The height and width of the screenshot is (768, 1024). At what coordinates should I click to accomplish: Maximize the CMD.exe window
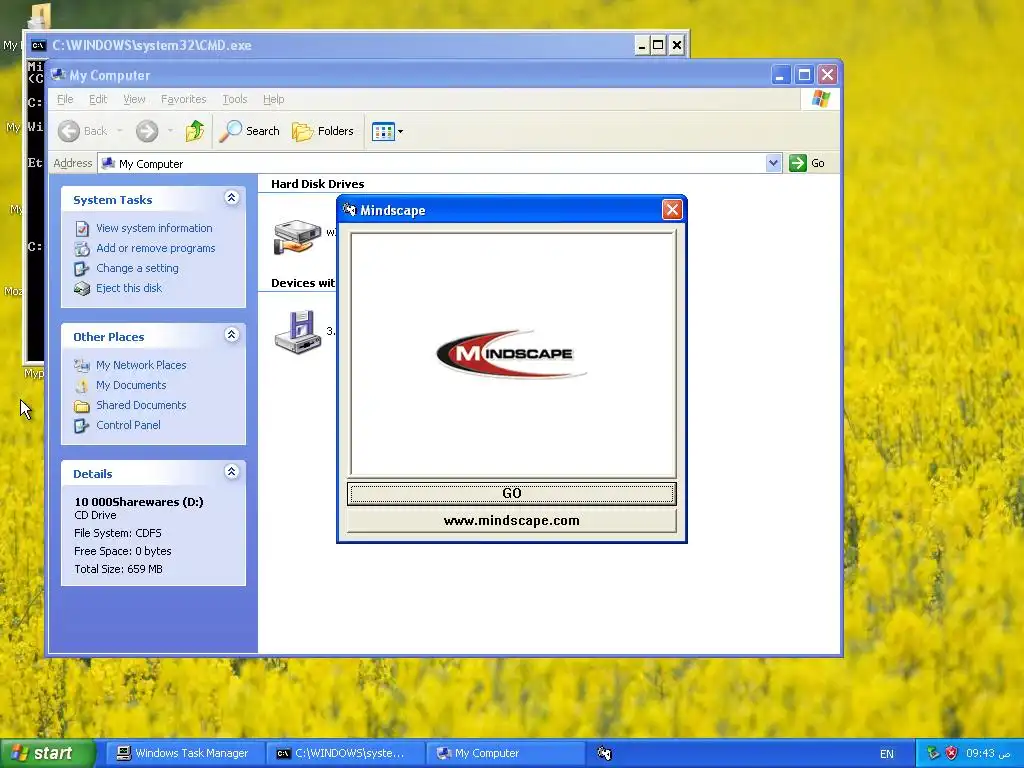pyautogui.click(x=658, y=45)
